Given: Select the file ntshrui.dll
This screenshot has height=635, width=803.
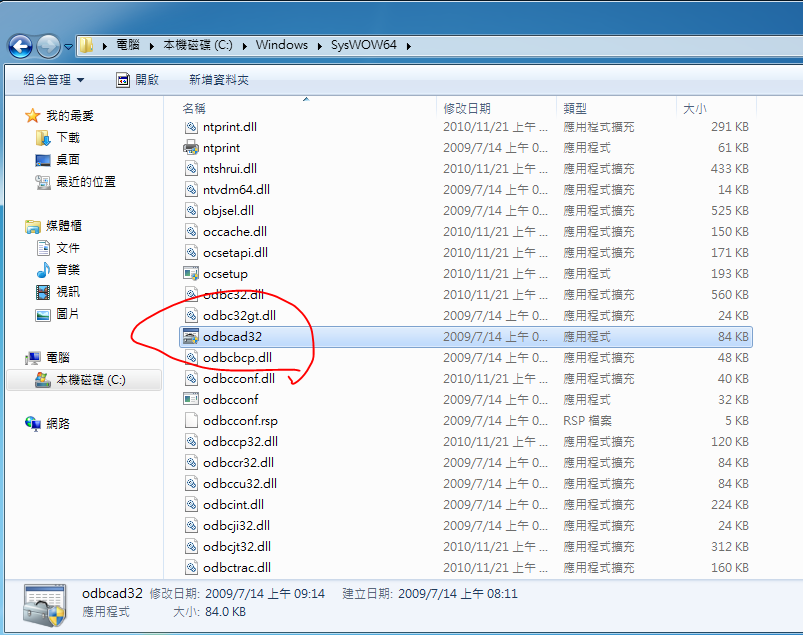Looking at the screenshot, I should [x=230, y=168].
